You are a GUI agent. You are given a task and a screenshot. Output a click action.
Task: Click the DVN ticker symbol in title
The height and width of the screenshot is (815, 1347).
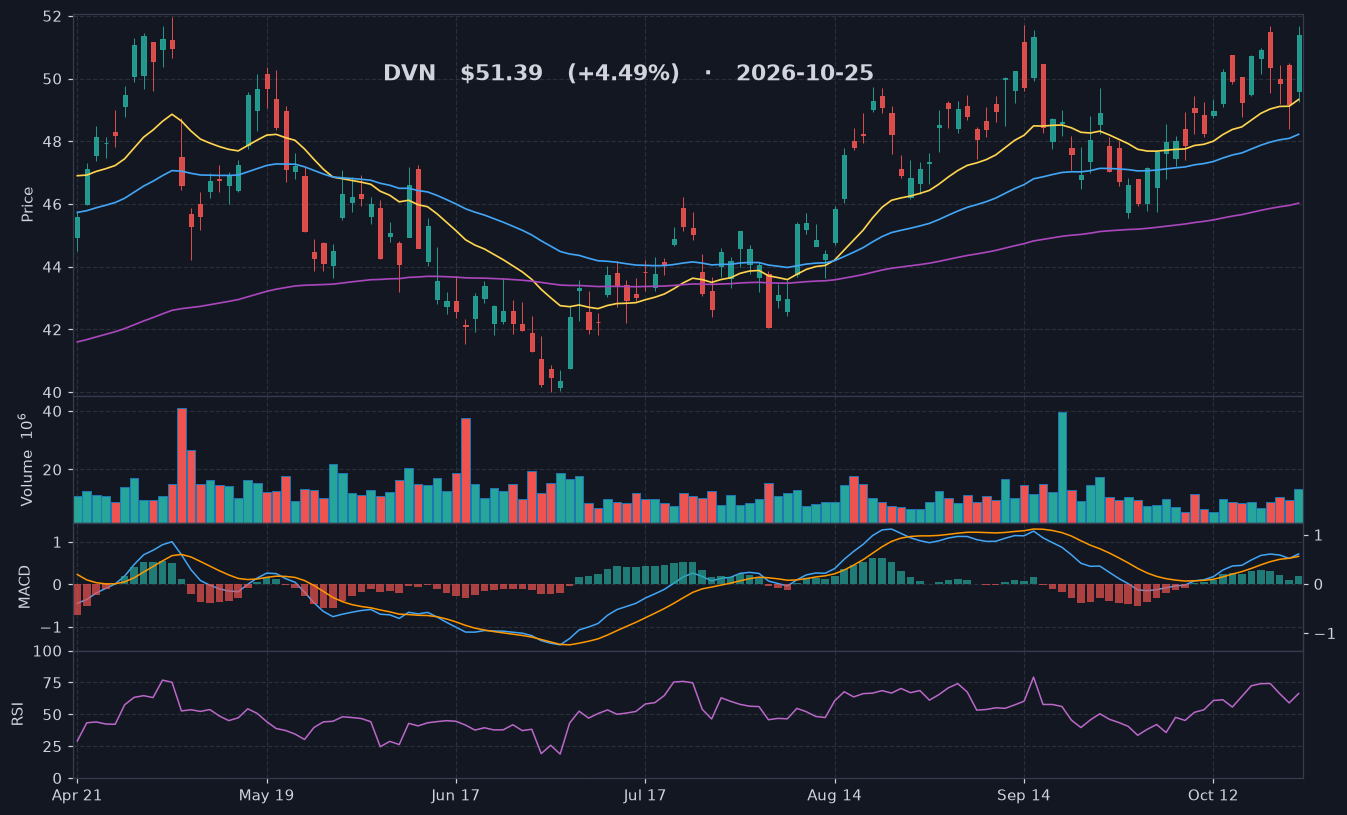[x=410, y=73]
